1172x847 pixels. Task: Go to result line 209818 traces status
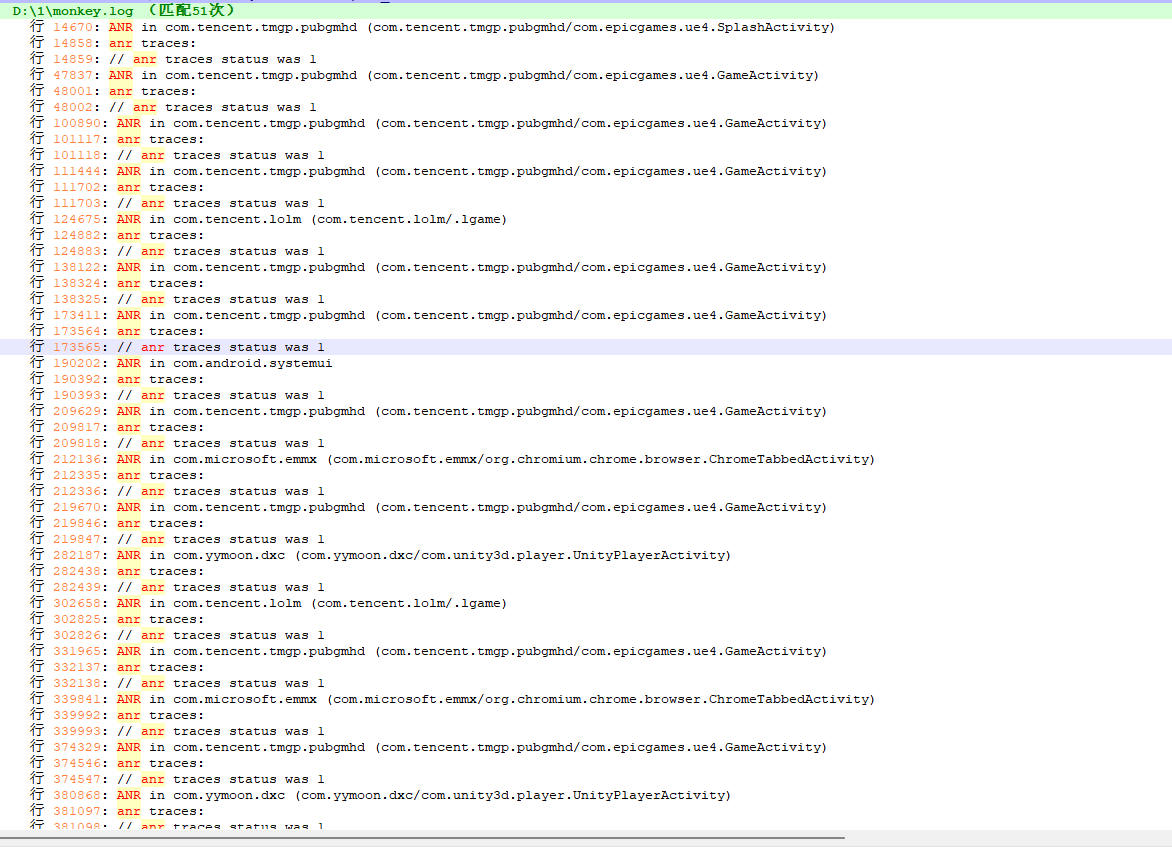coord(586,443)
